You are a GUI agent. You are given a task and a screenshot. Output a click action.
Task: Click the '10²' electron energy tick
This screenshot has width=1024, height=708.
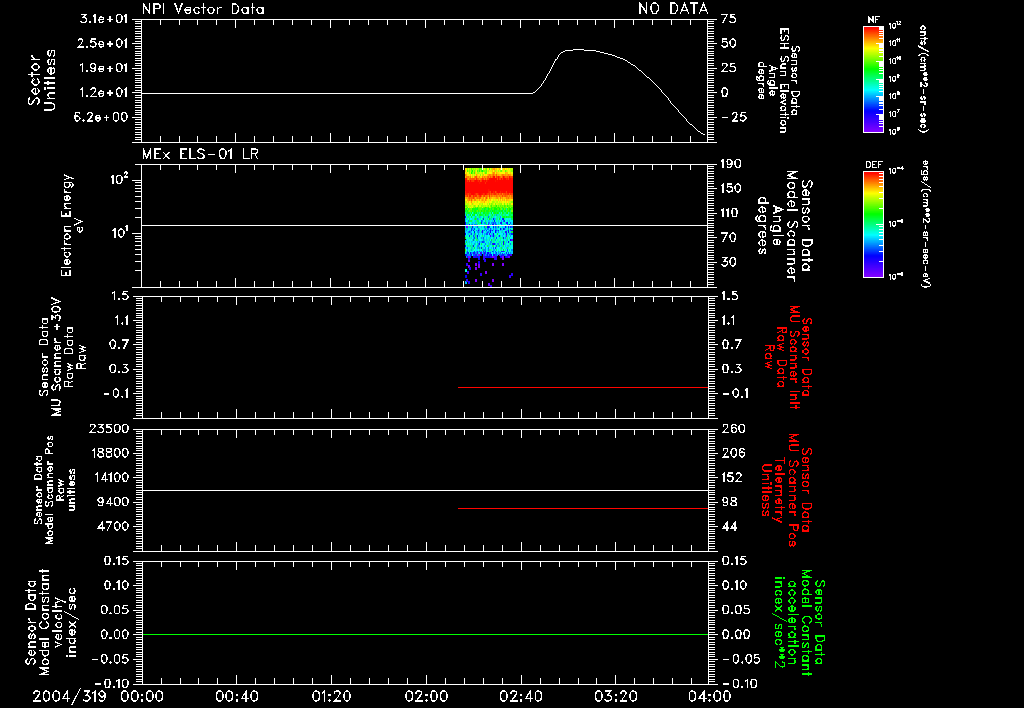120,178
